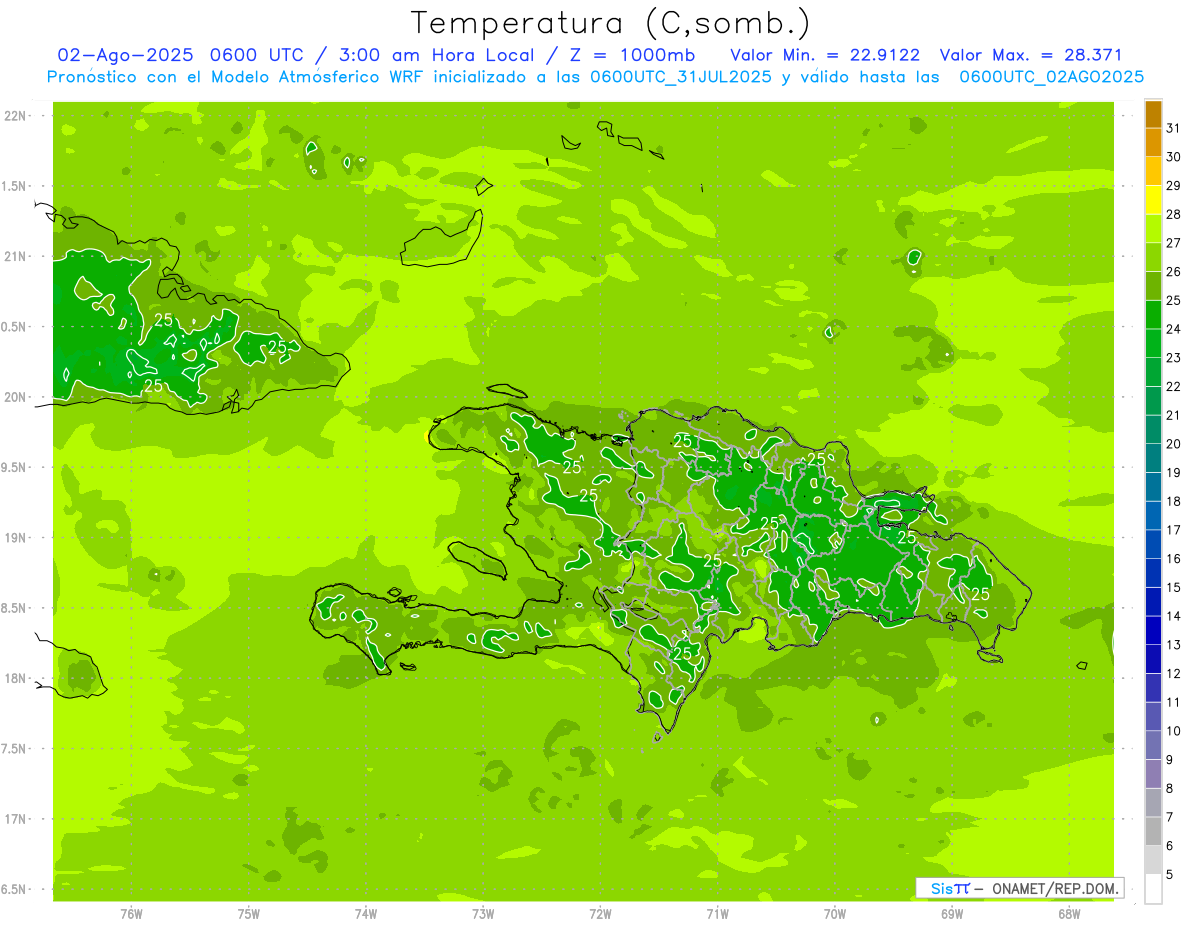Screen dimensions: 1200x927
Task: Click the yellow swatch between legend 28 and 29
Action: coord(1153,200)
